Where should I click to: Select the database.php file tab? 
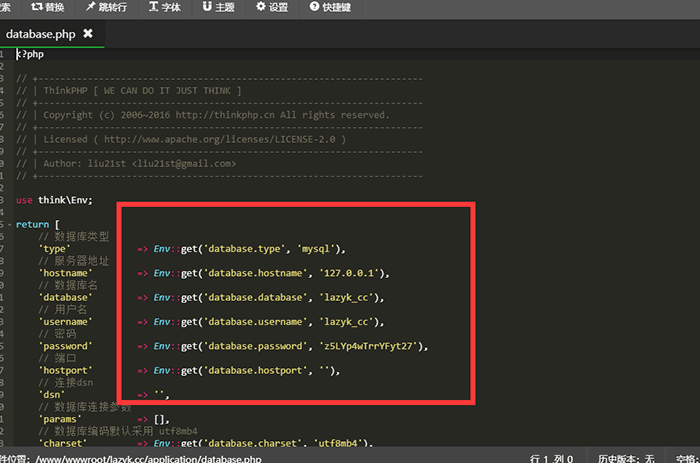pyautogui.click(x=40, y=33)
